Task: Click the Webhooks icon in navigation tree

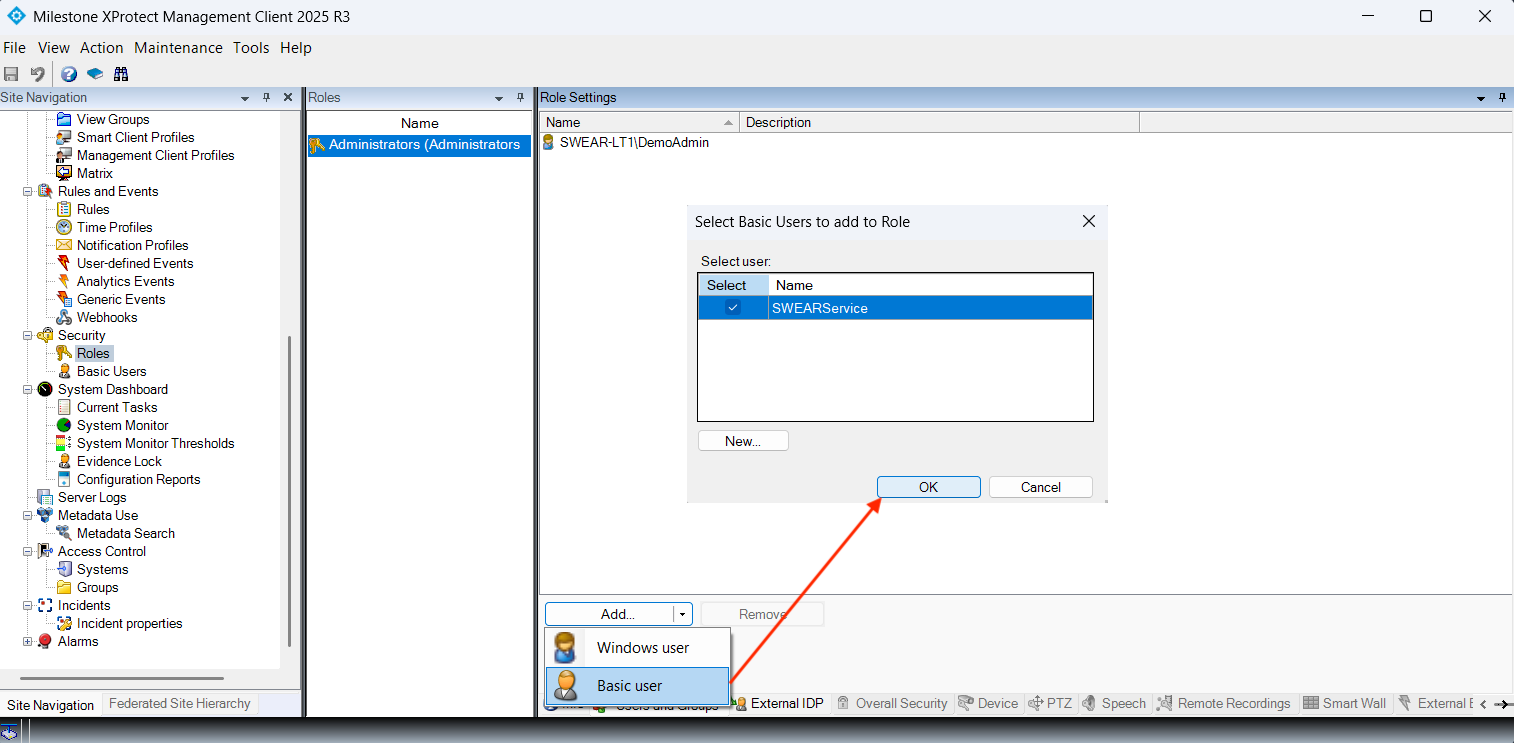Action: 64,317
